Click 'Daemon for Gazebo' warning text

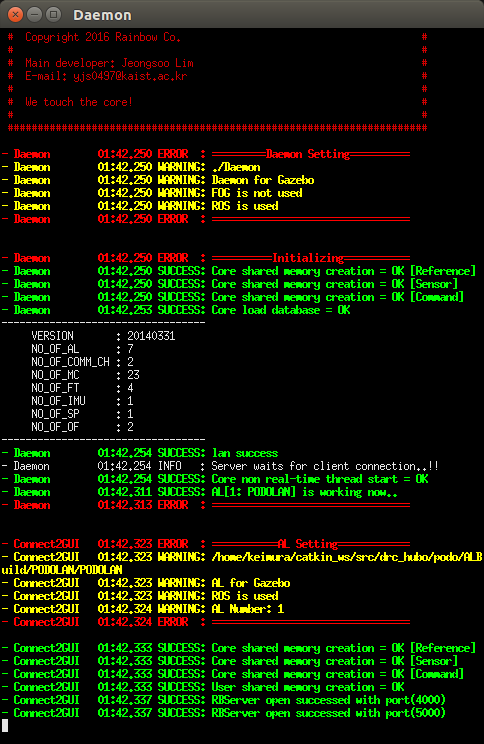[x=263, y=180]
